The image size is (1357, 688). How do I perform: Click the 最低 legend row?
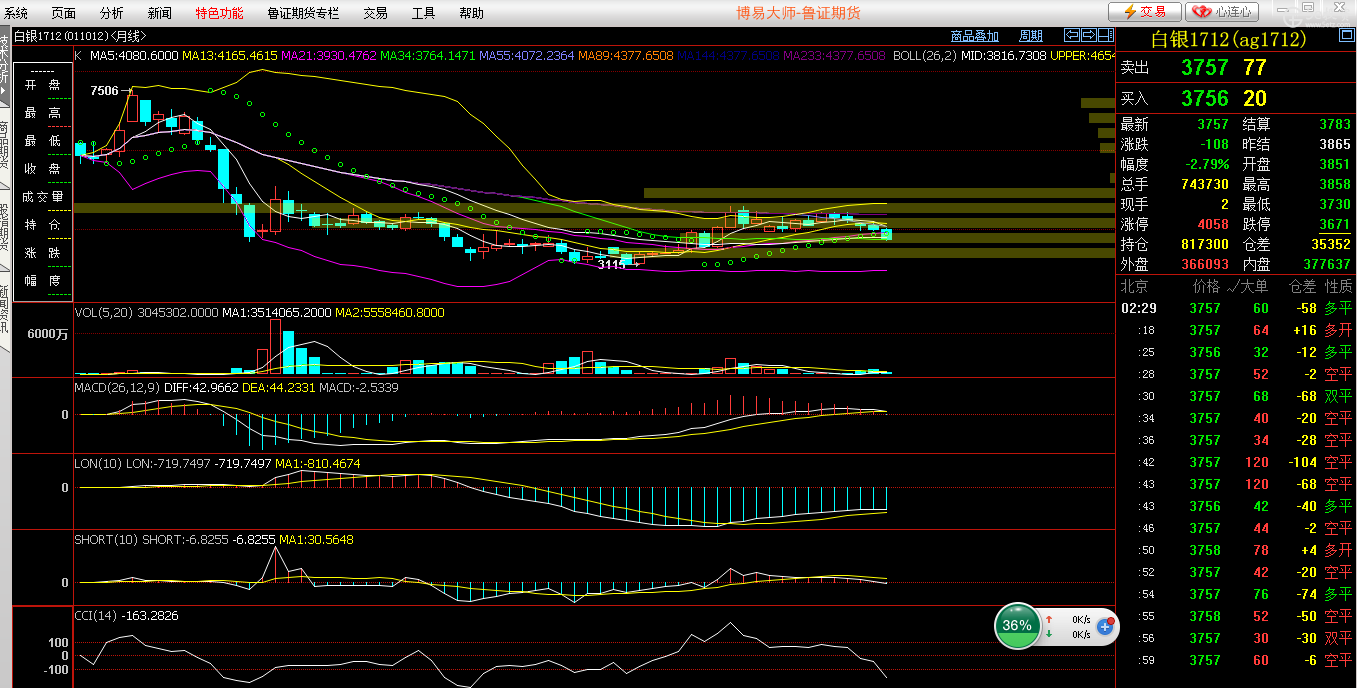click(x=42, y=141)
